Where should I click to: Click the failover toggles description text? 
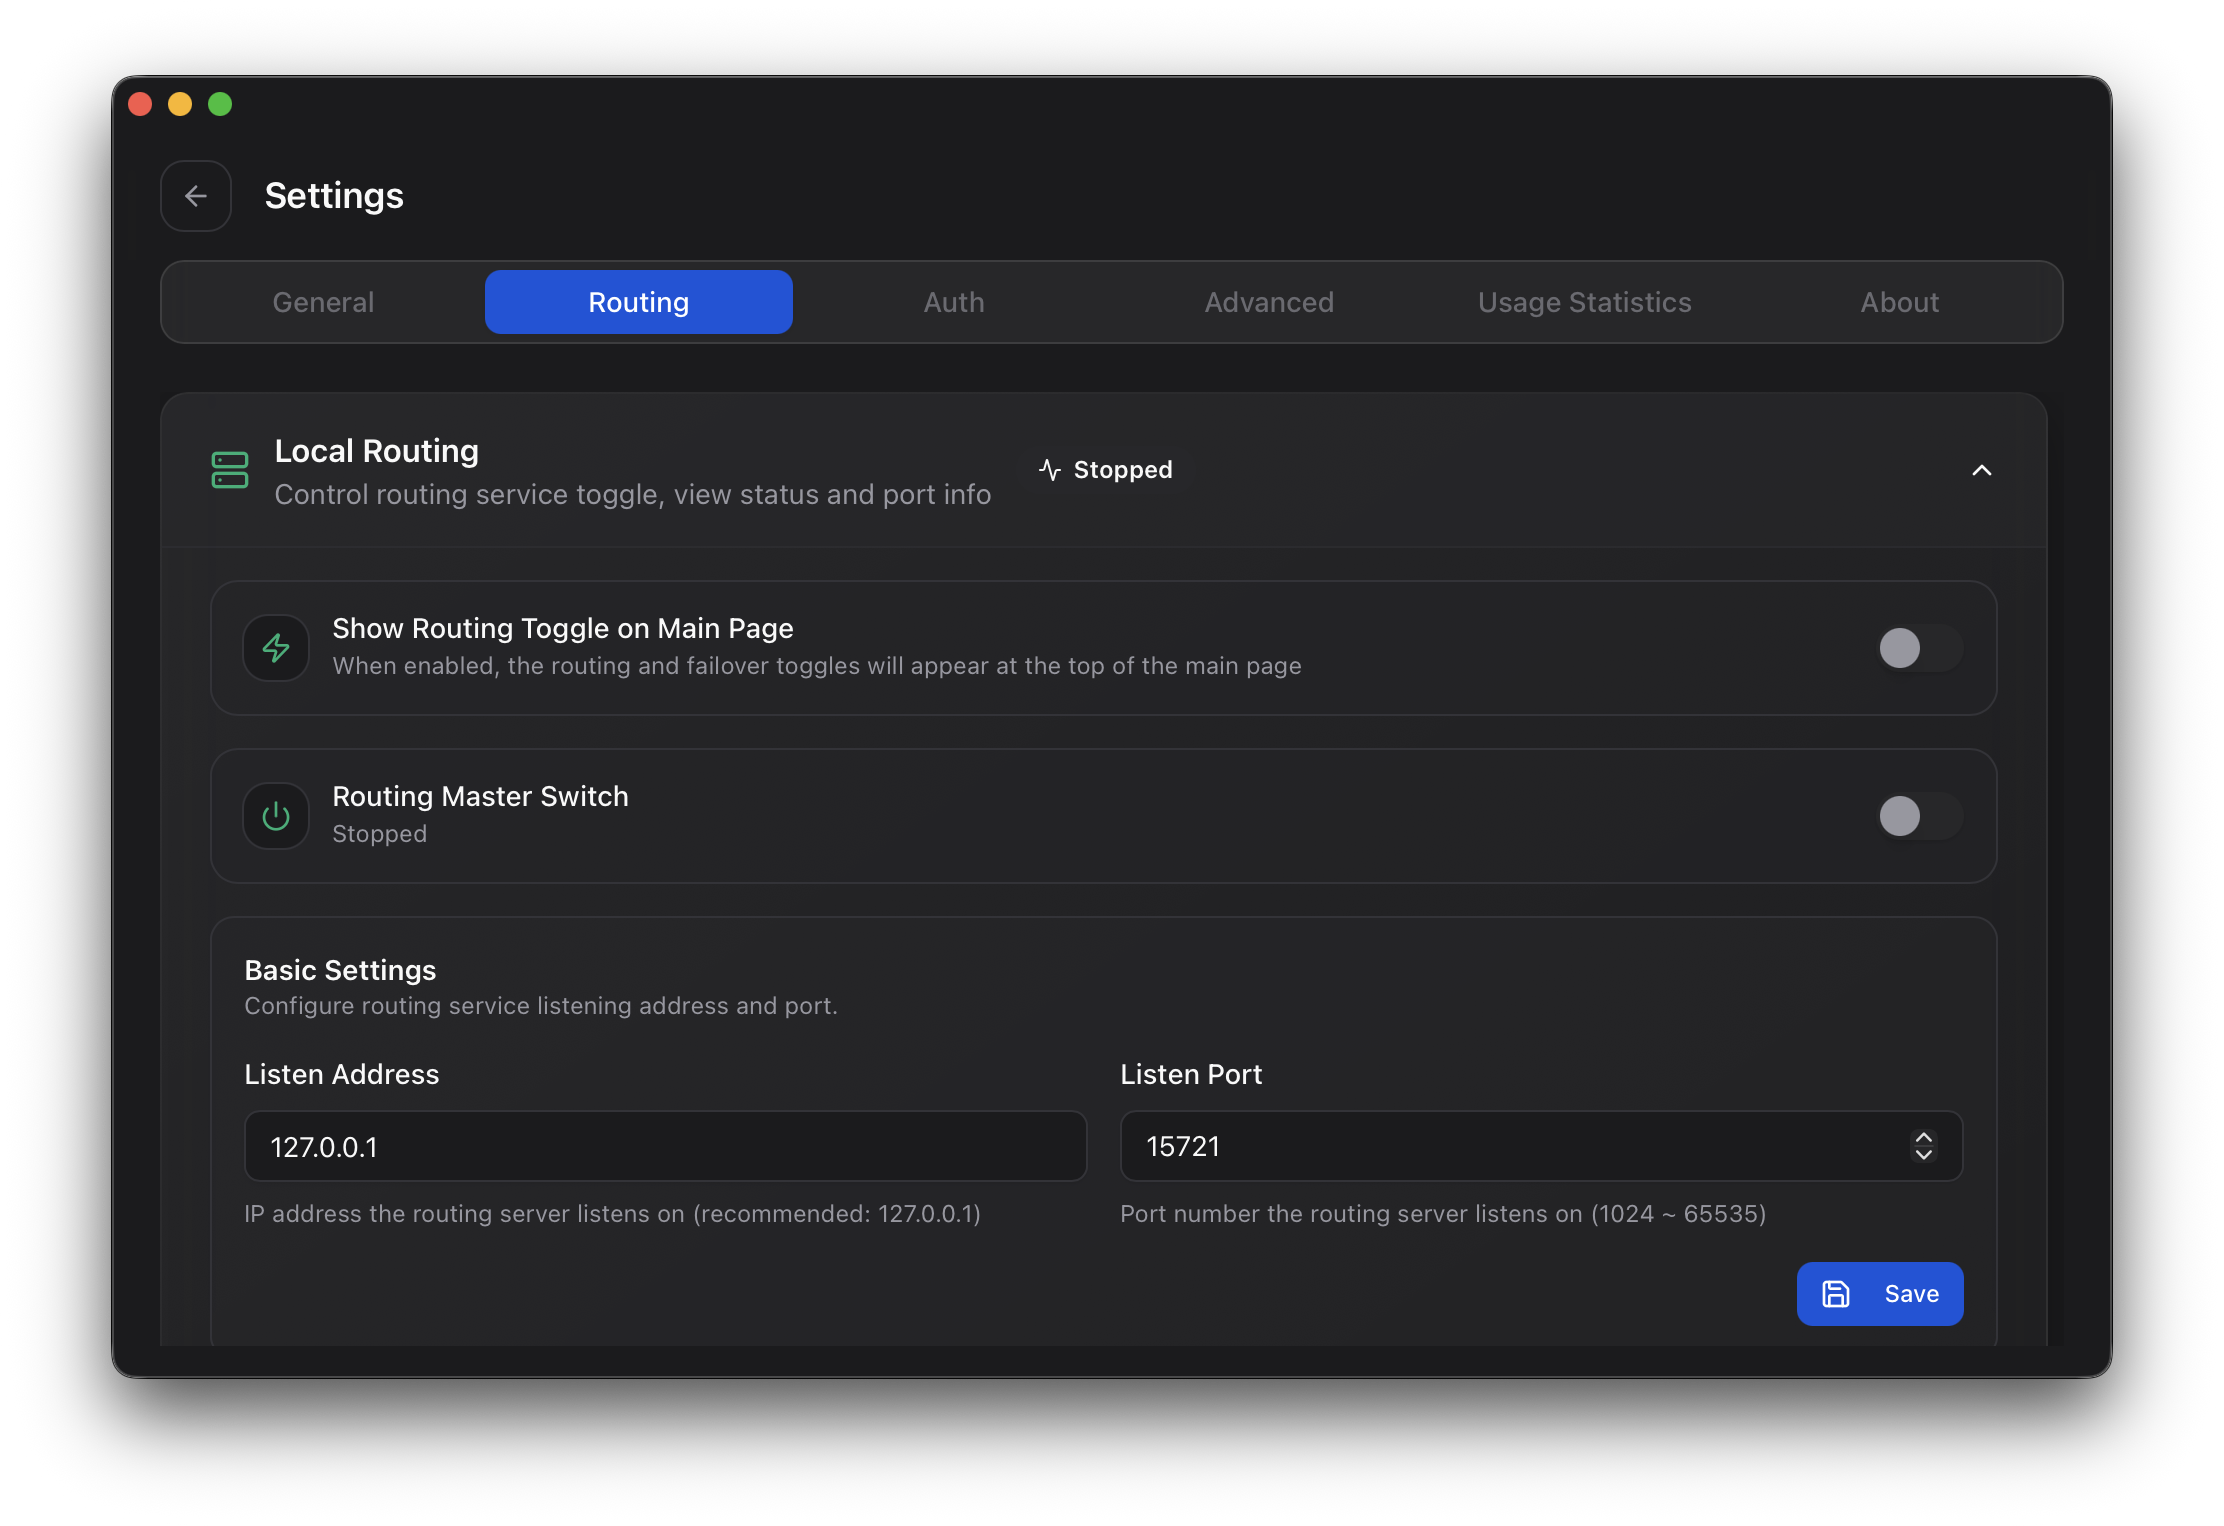click(x=817, y=666)
